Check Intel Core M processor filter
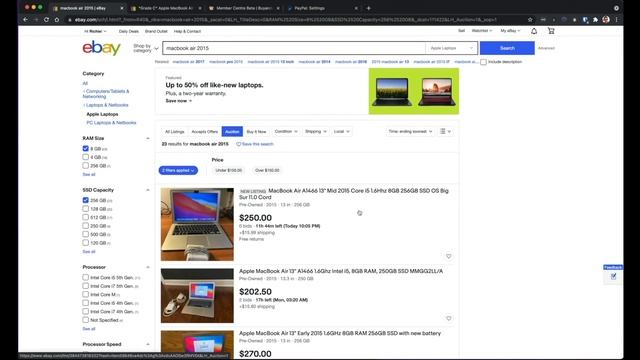Viewport: 640px width, 360px height. (85, 294)
